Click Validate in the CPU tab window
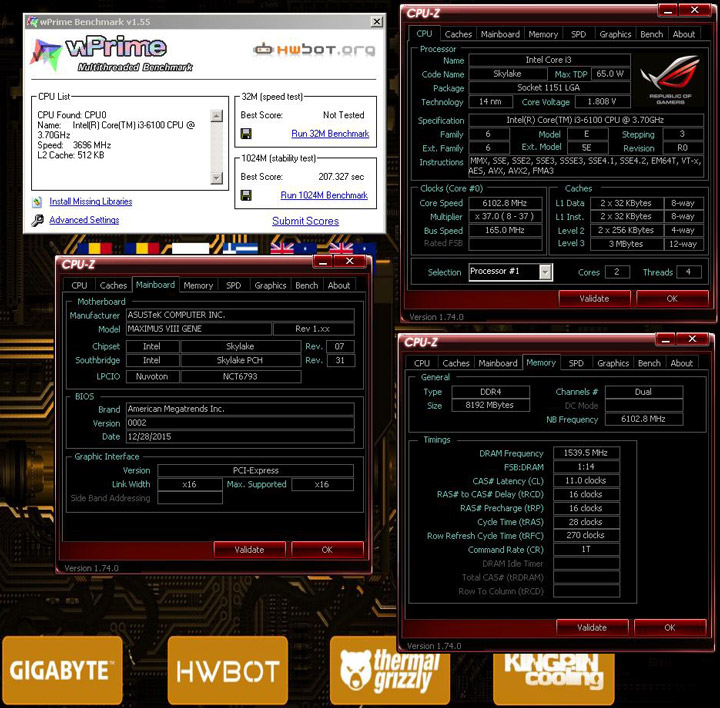 click(594, 298)
